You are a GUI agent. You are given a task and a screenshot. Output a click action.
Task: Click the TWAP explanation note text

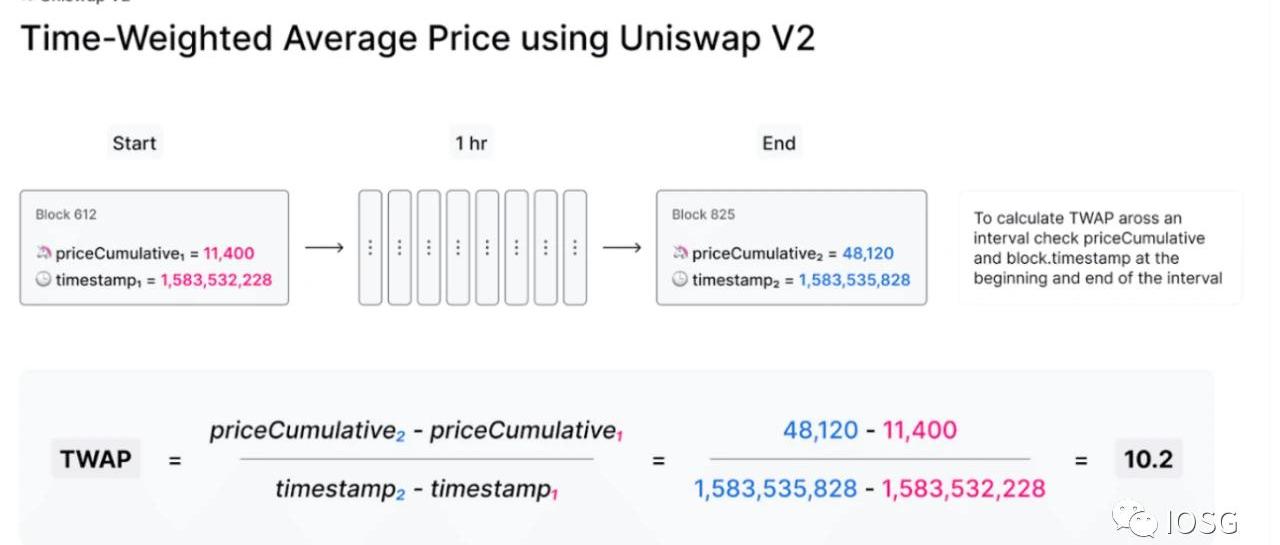(1097, 248)
